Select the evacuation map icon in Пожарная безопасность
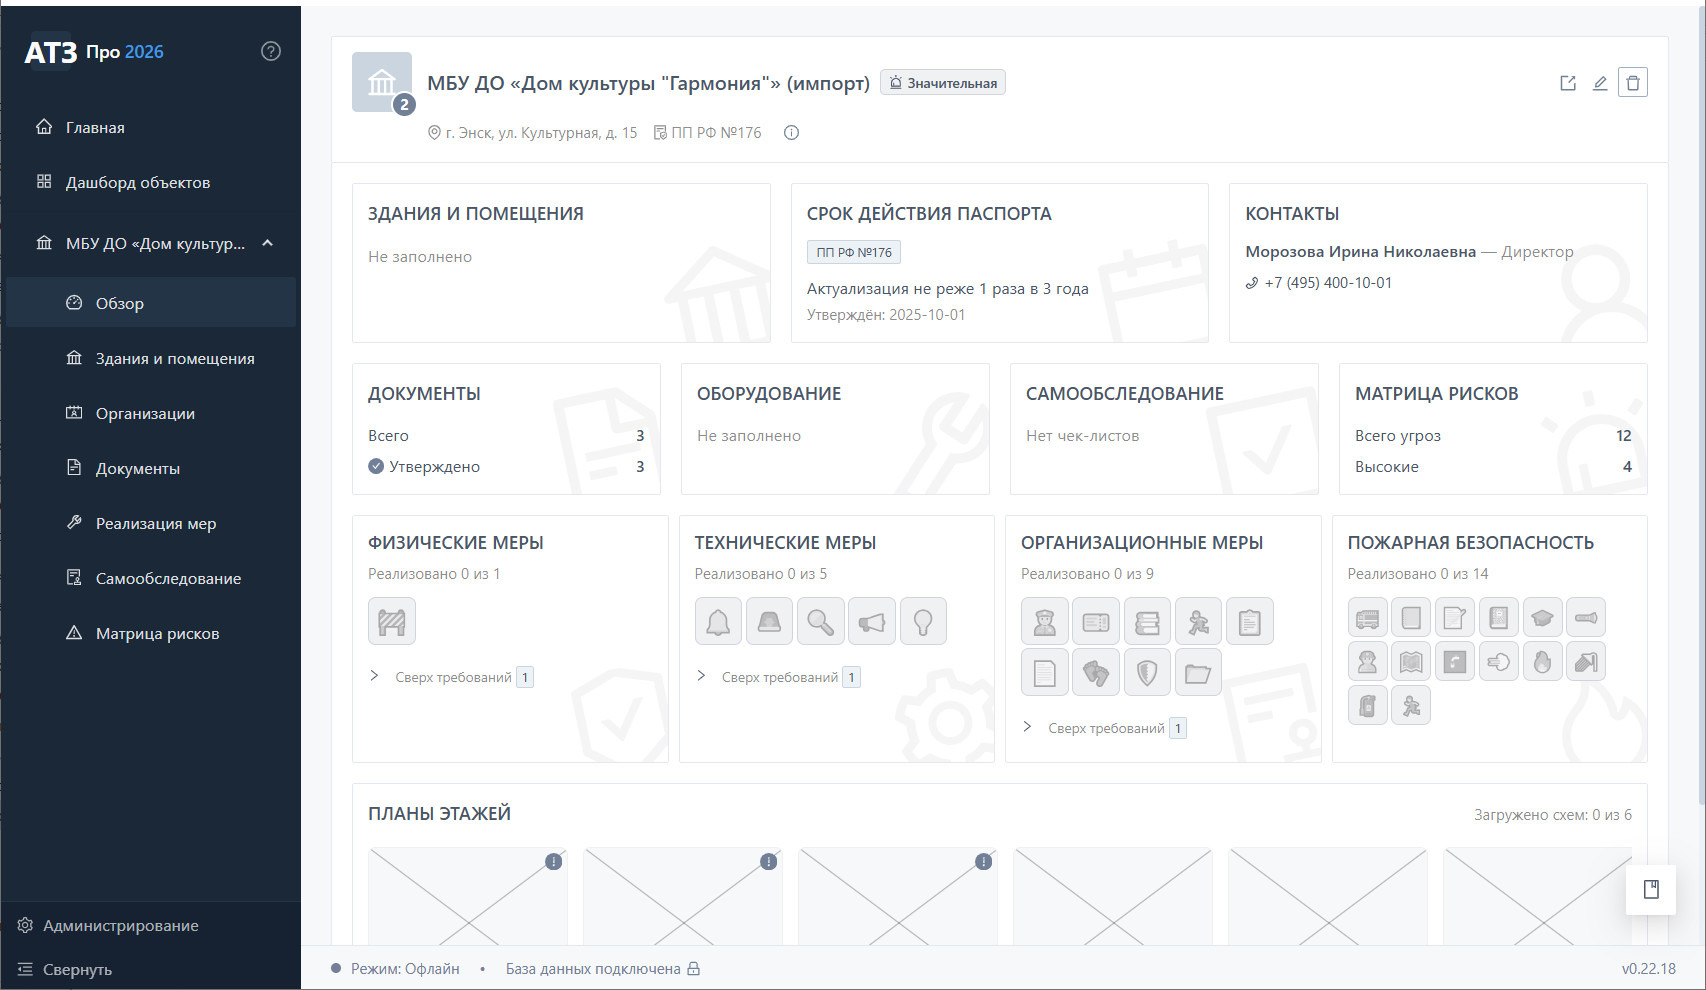This screenshot has width=1706, height=990. pos(1411,662)
